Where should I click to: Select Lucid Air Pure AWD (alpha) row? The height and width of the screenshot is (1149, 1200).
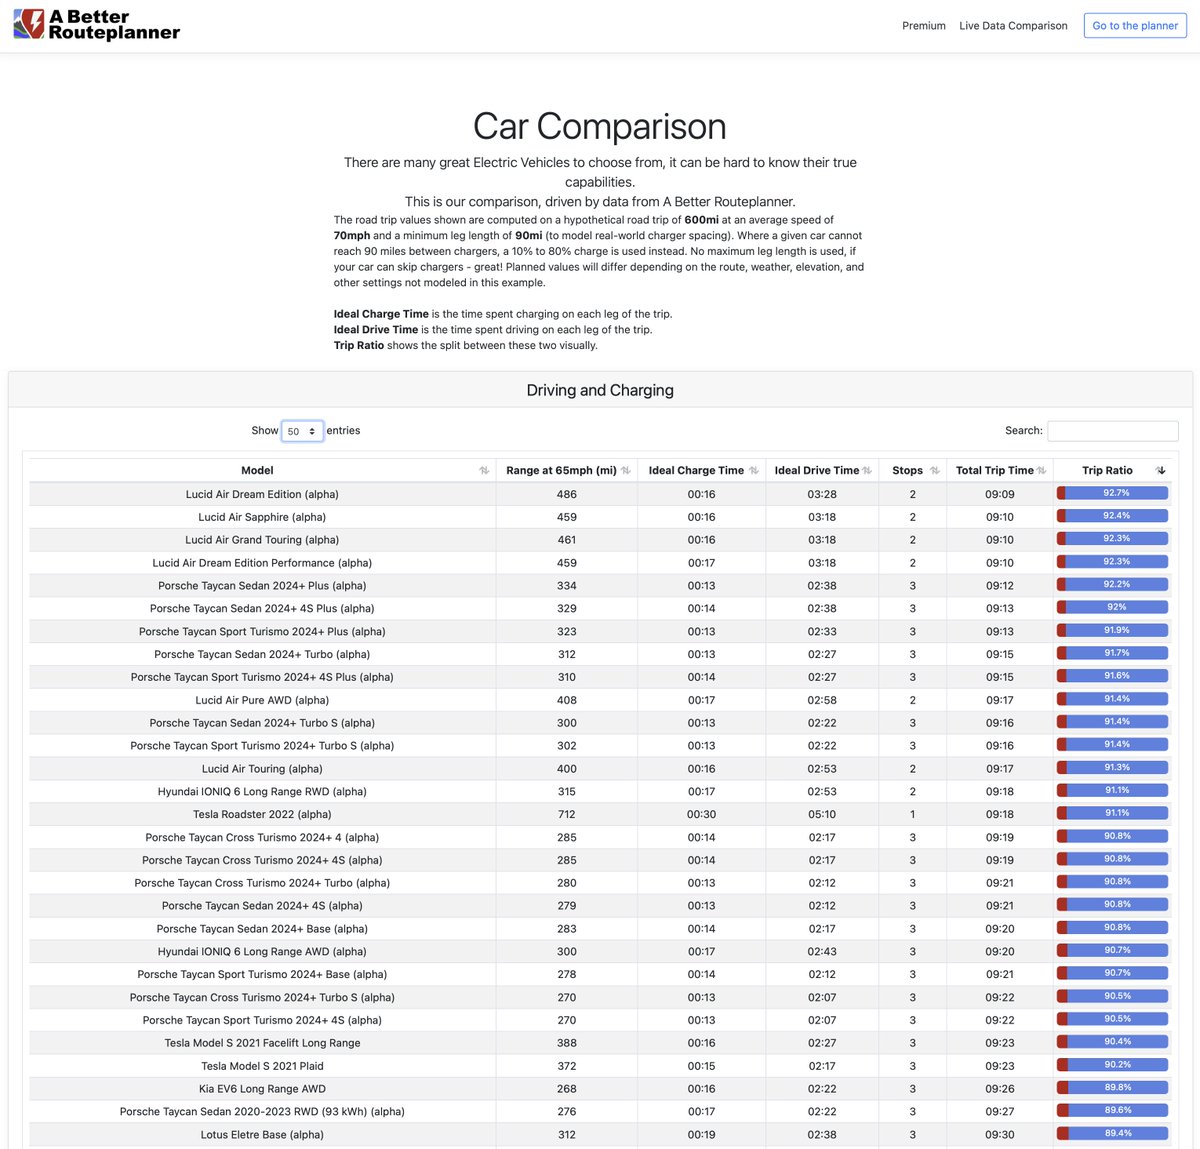600,700
